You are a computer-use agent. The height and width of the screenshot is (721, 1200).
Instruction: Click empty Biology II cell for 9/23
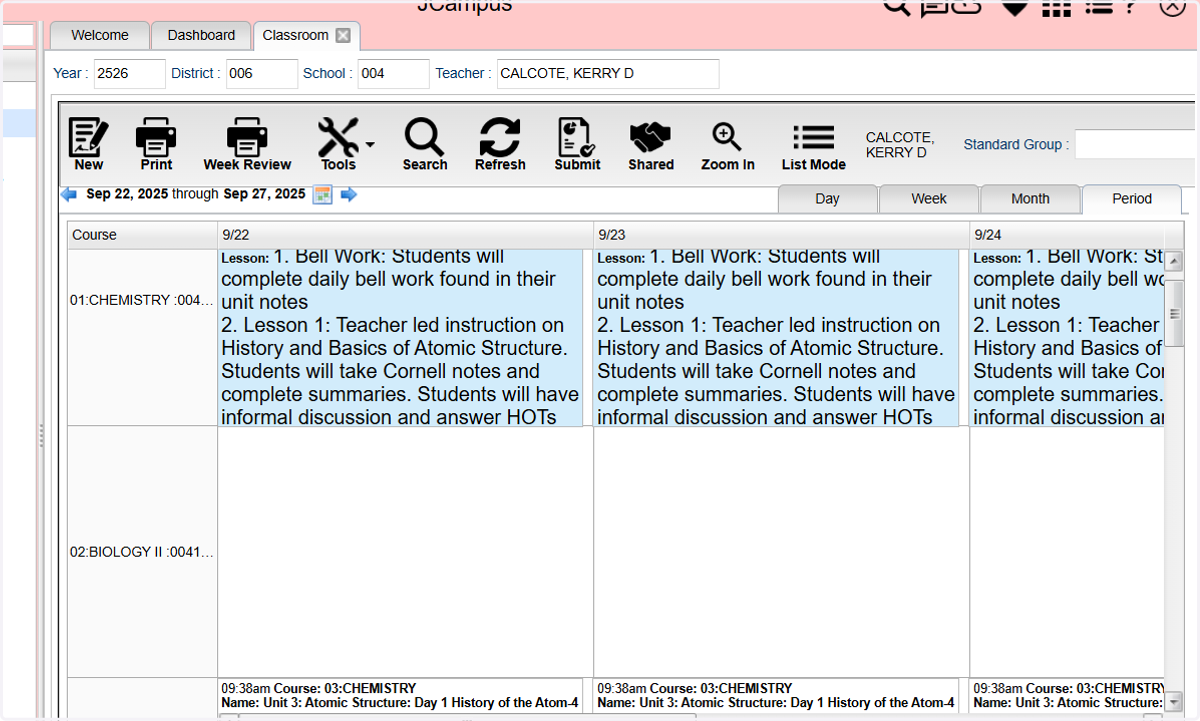point(781,552)
